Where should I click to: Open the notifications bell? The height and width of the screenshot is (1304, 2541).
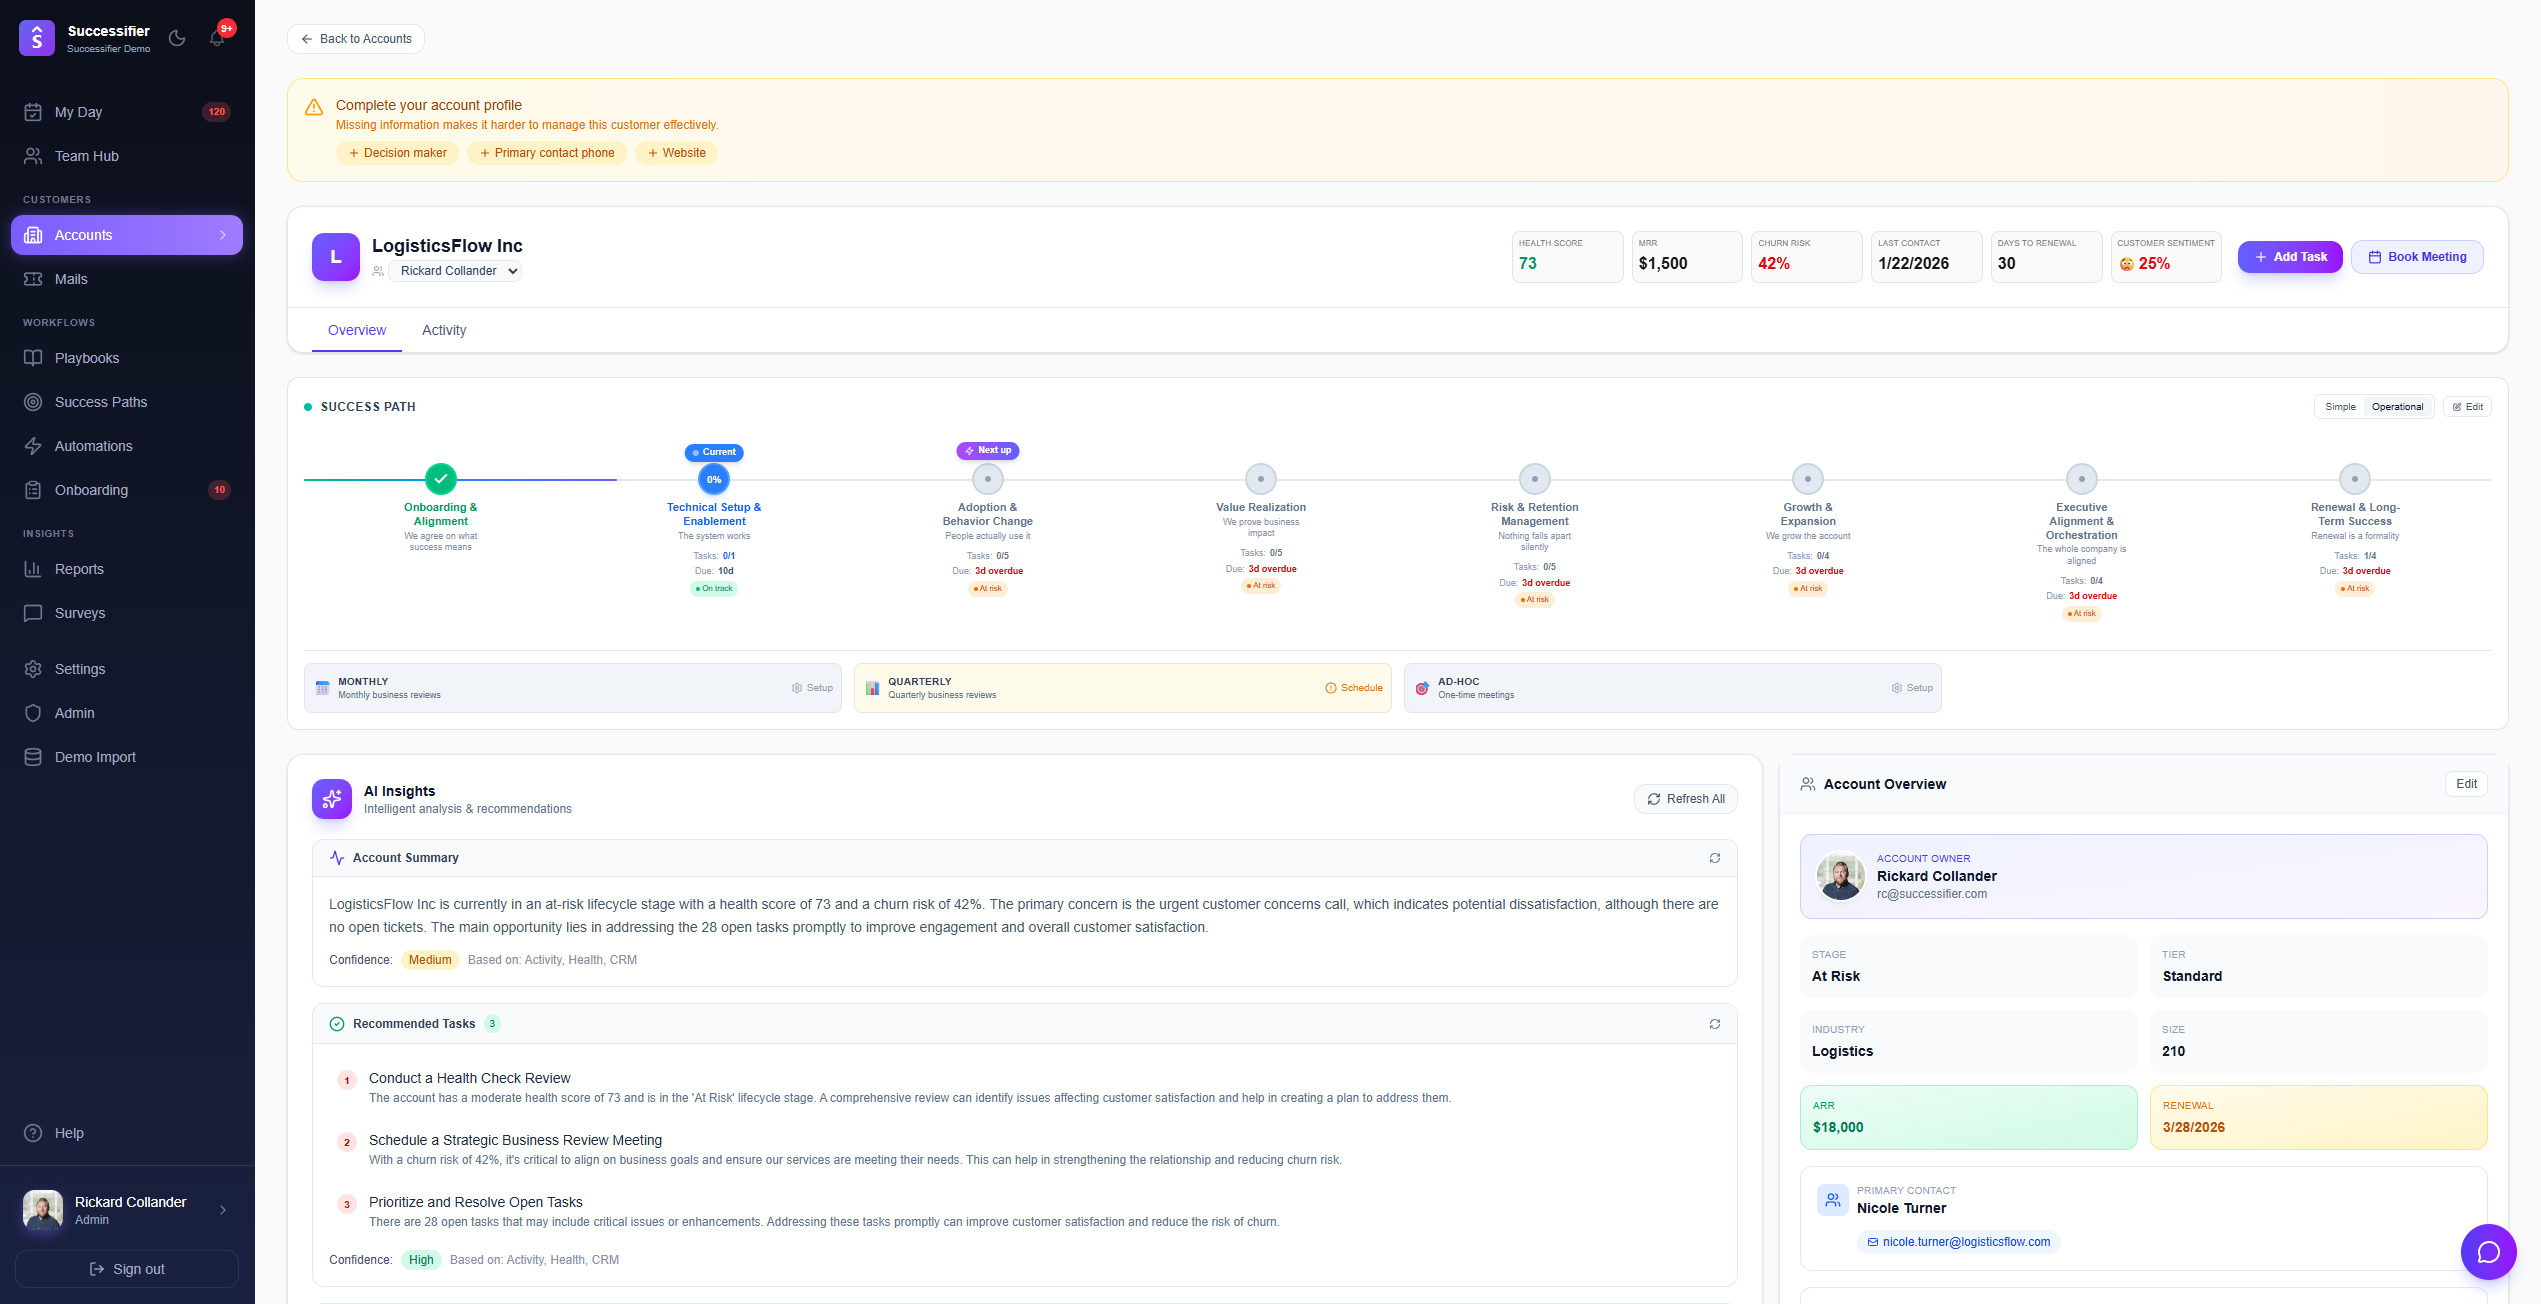216,37
